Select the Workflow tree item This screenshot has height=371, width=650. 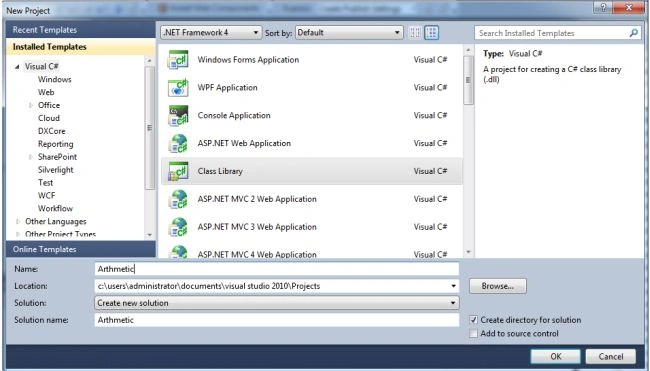coord(55,209)
